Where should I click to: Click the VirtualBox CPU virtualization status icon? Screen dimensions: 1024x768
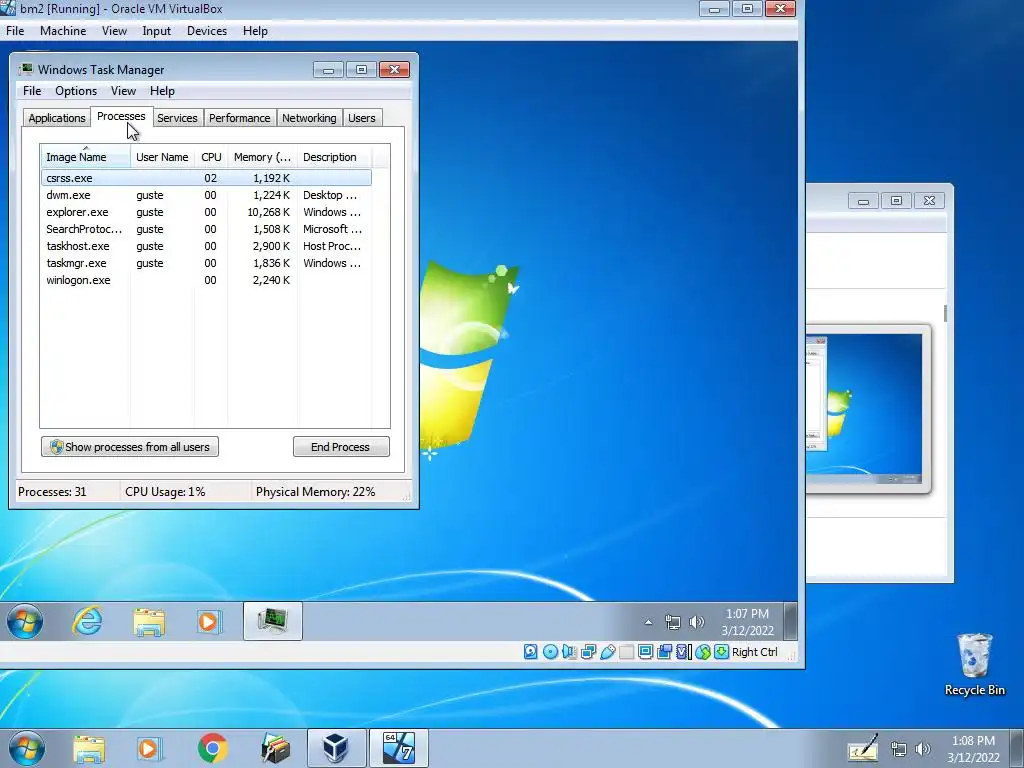(684, 652)
